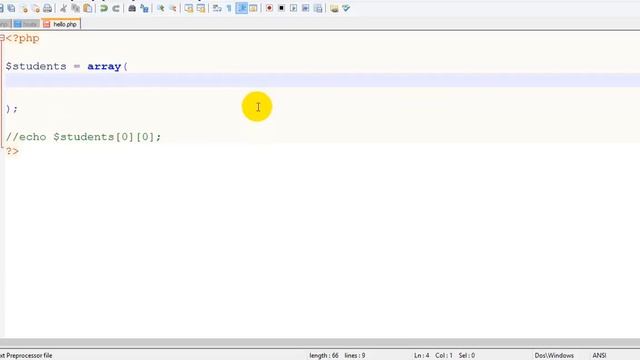This screenshot has width=640, height=360.
Task: Start macro recording with red dot
Action: point(269,8)
